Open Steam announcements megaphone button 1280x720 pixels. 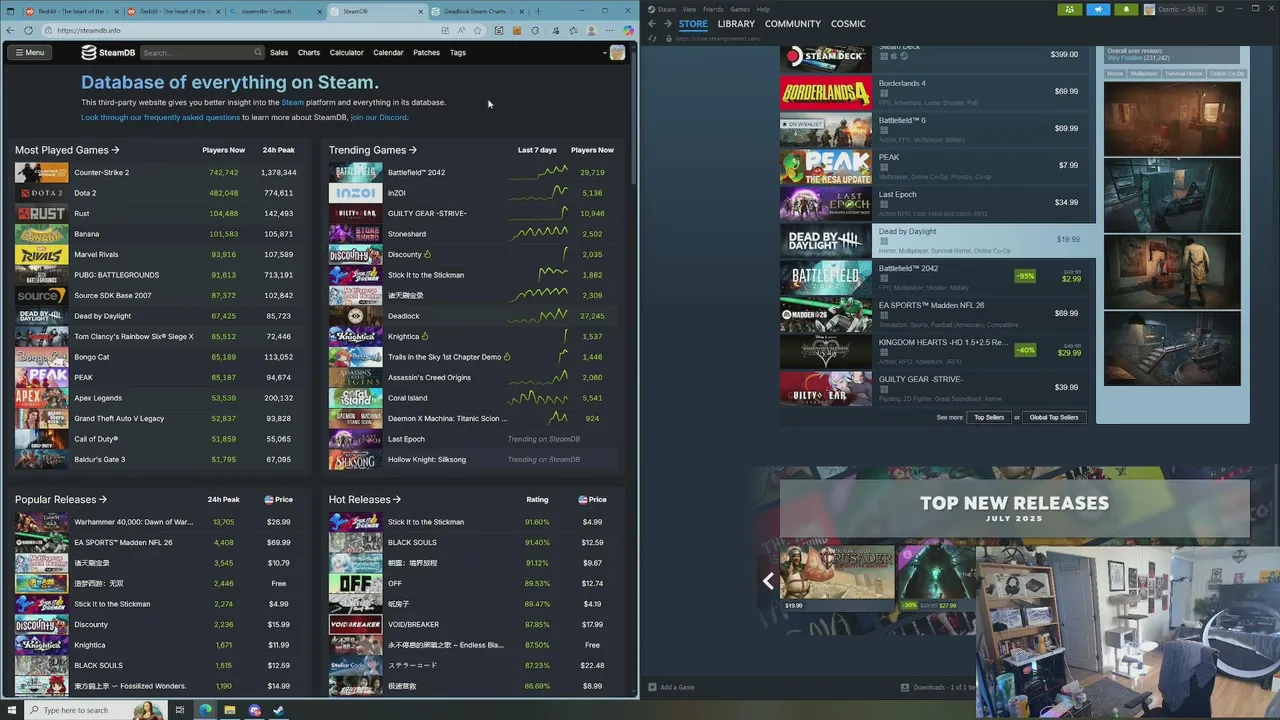pos(1098,9)
